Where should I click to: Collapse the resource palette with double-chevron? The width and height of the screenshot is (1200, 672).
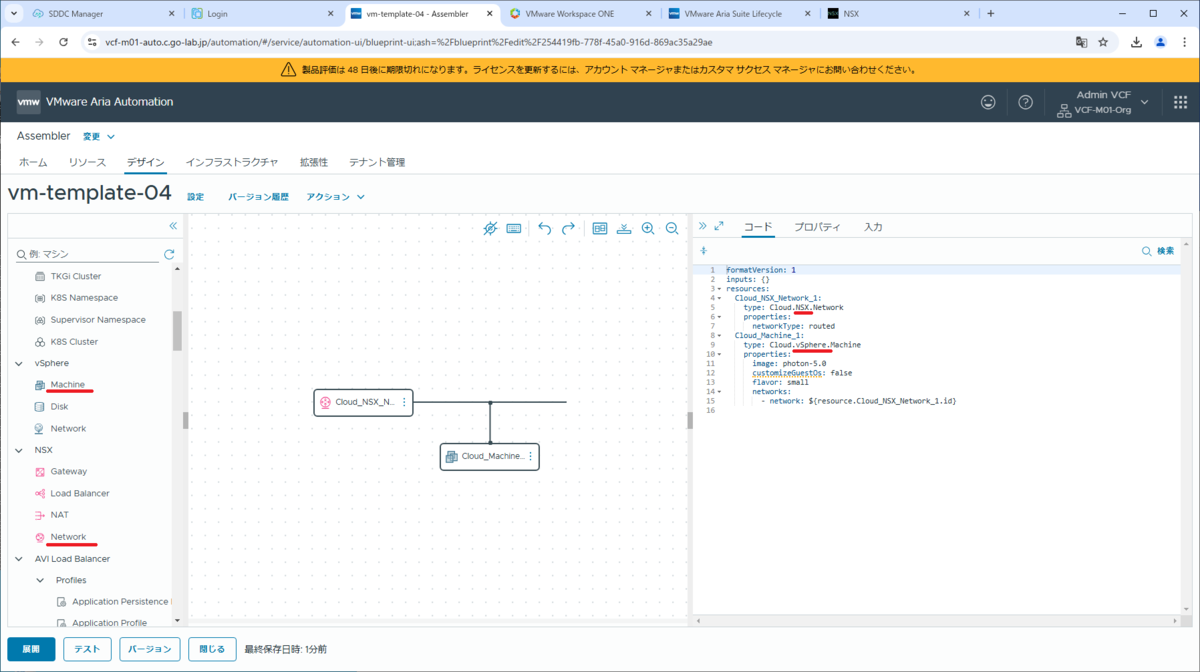tap(173, 226)
